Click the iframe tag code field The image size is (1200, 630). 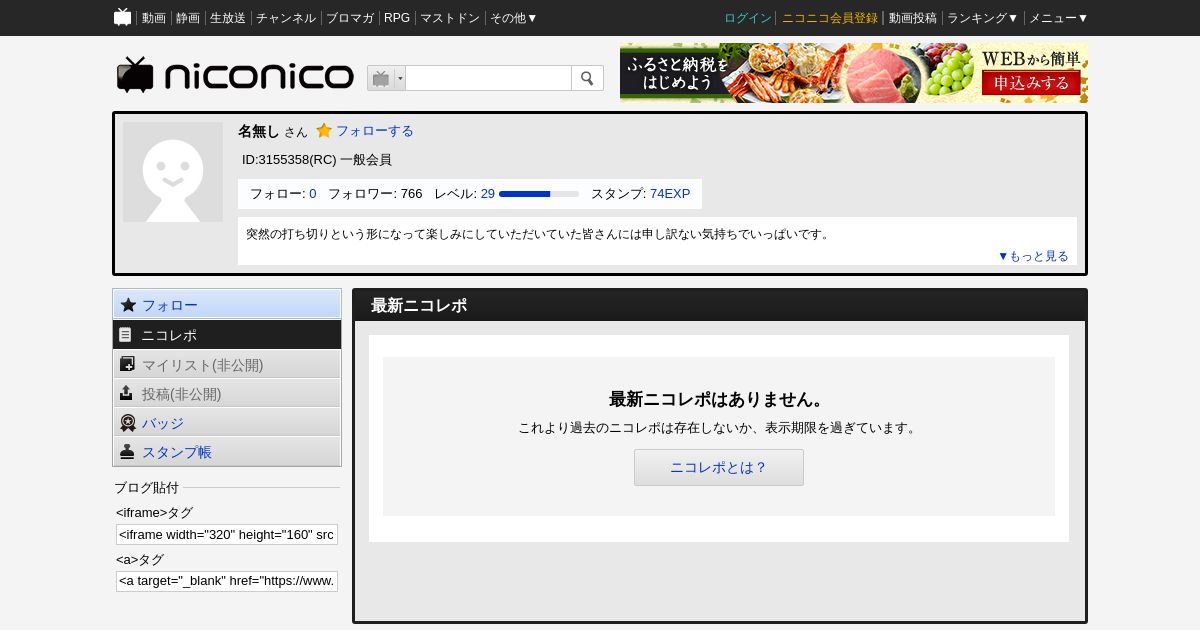[x=227, y=535]
